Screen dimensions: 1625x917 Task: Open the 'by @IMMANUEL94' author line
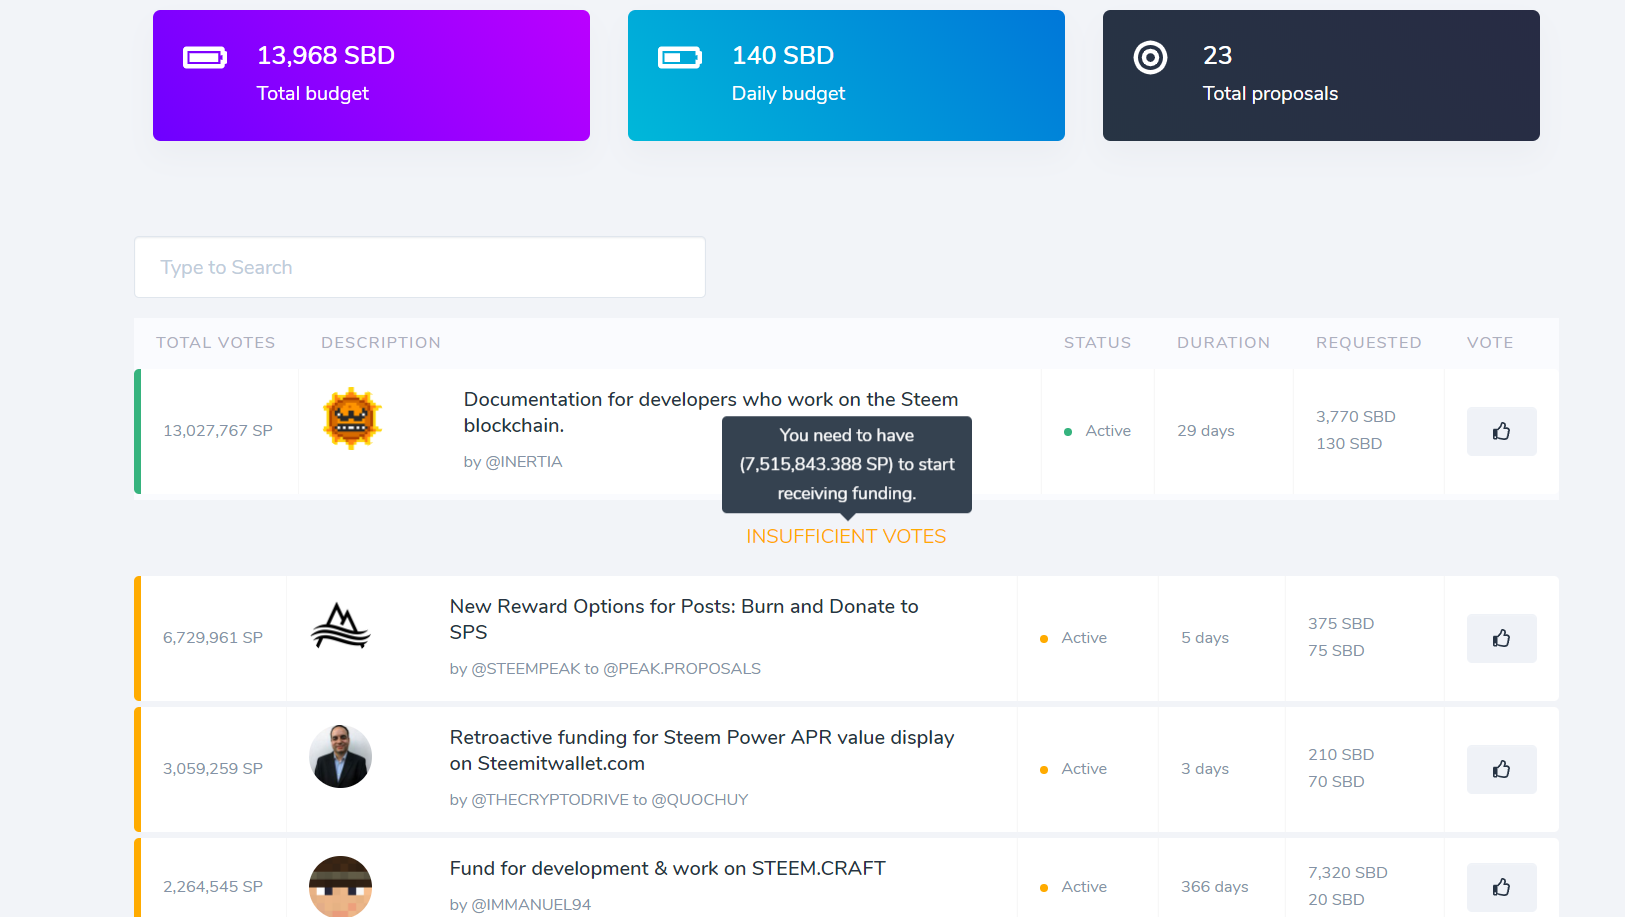click(520, 905)
